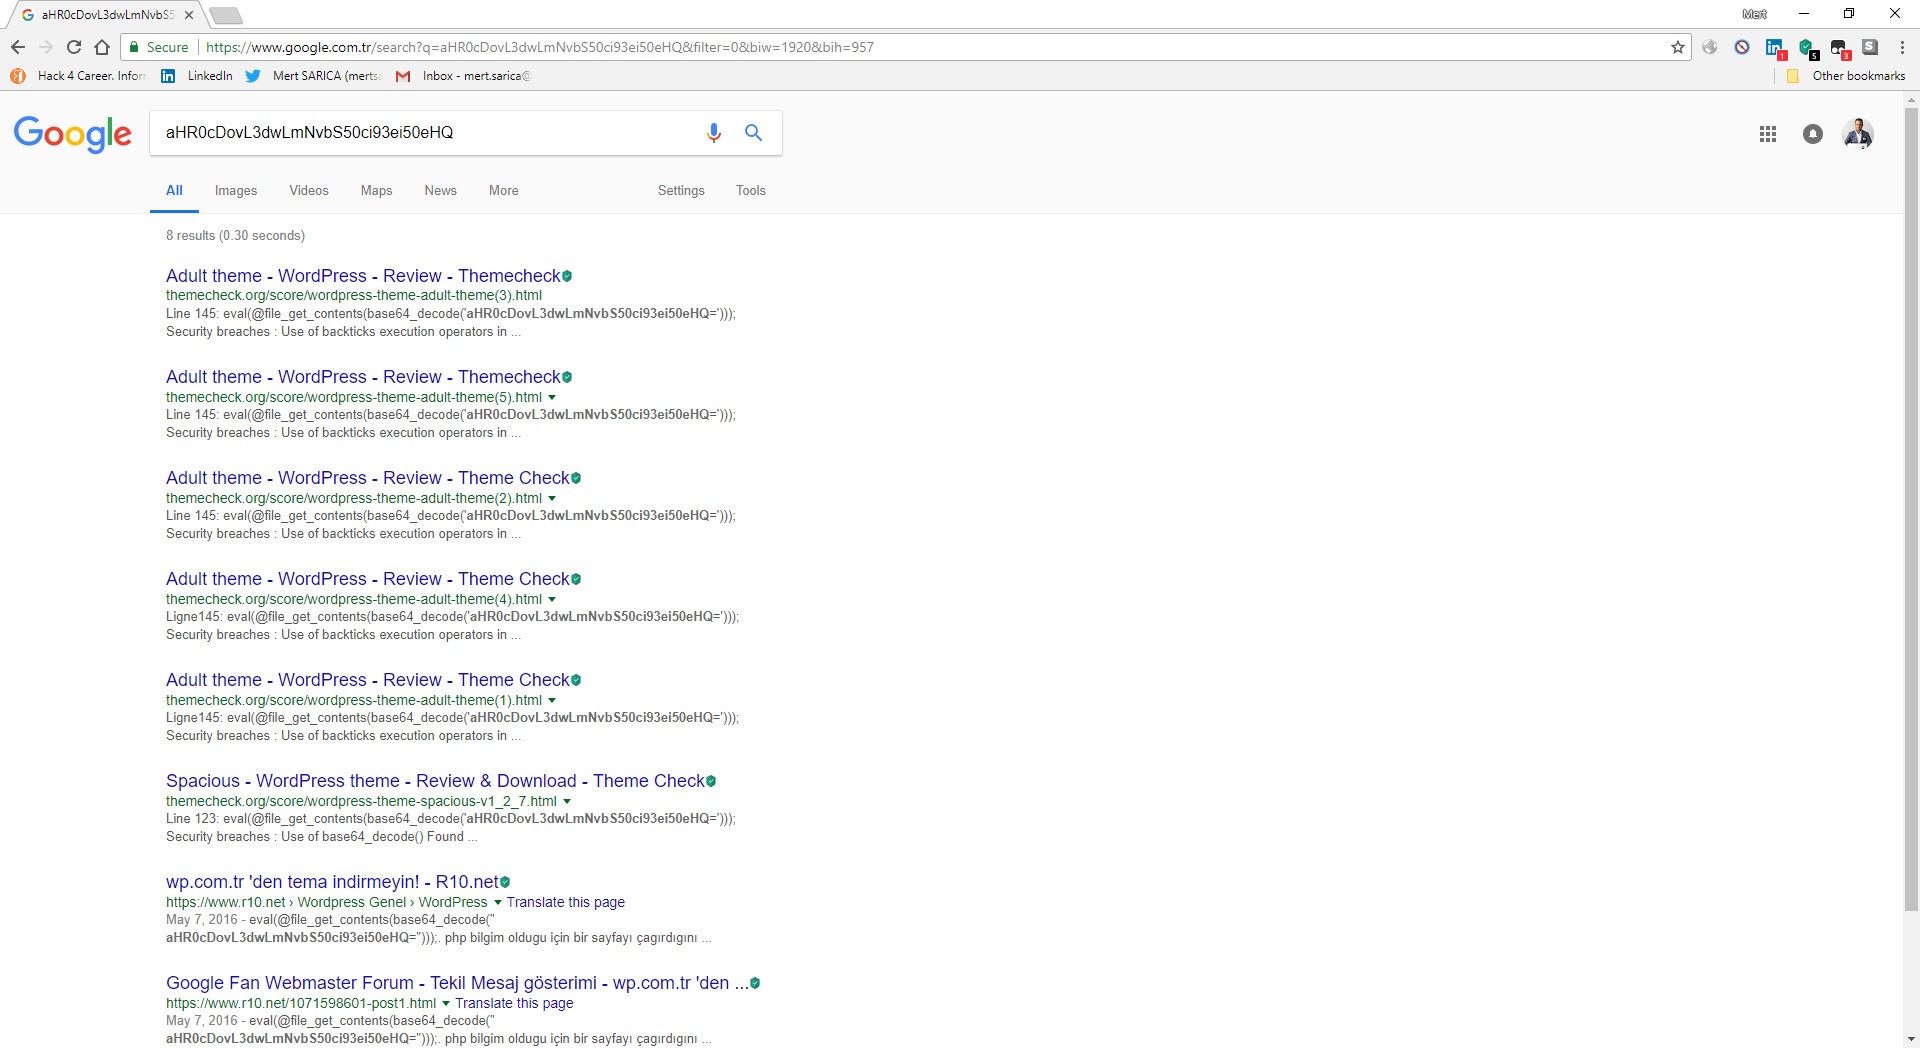
Task: Expand the arrow after adult-theme(4).html URL
Action: click(x=552, y=600)
